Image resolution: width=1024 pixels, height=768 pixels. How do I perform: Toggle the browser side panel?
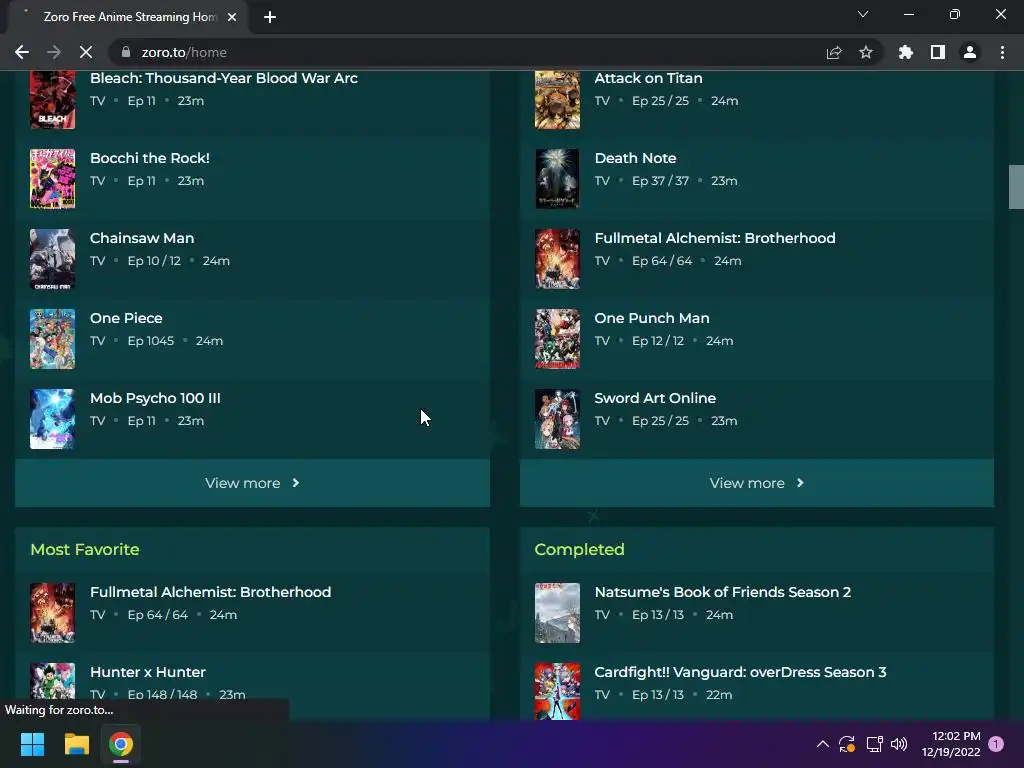point(937,52)
